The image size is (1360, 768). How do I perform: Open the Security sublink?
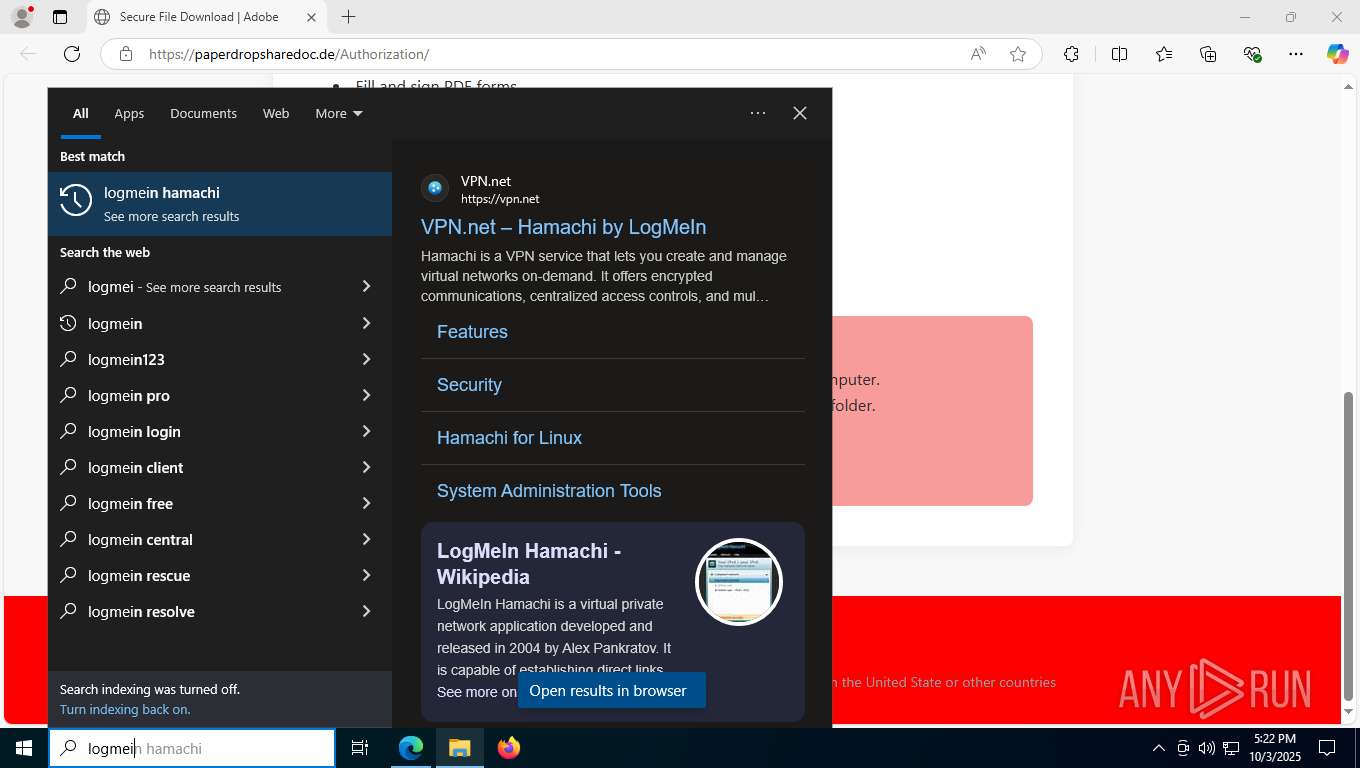click(x=469, y=385)
